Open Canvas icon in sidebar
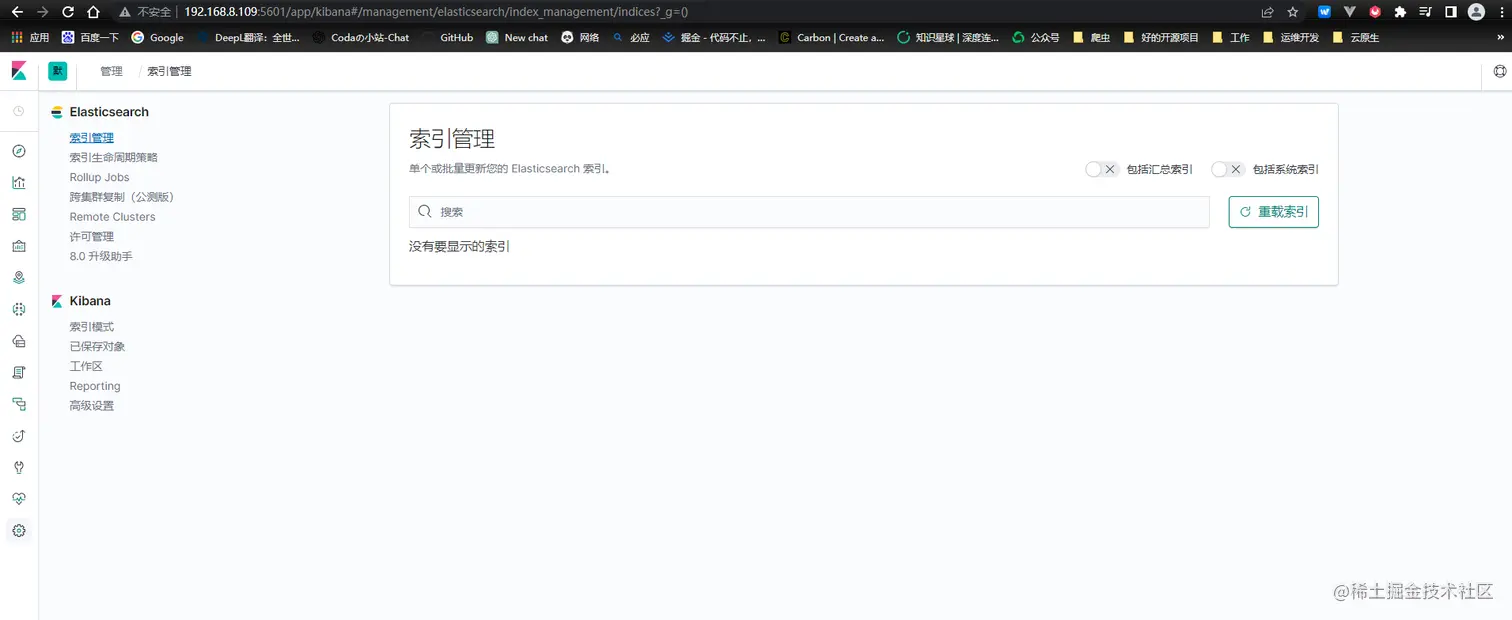Viewport: 1512px width, 620px height. click(18, 246)
